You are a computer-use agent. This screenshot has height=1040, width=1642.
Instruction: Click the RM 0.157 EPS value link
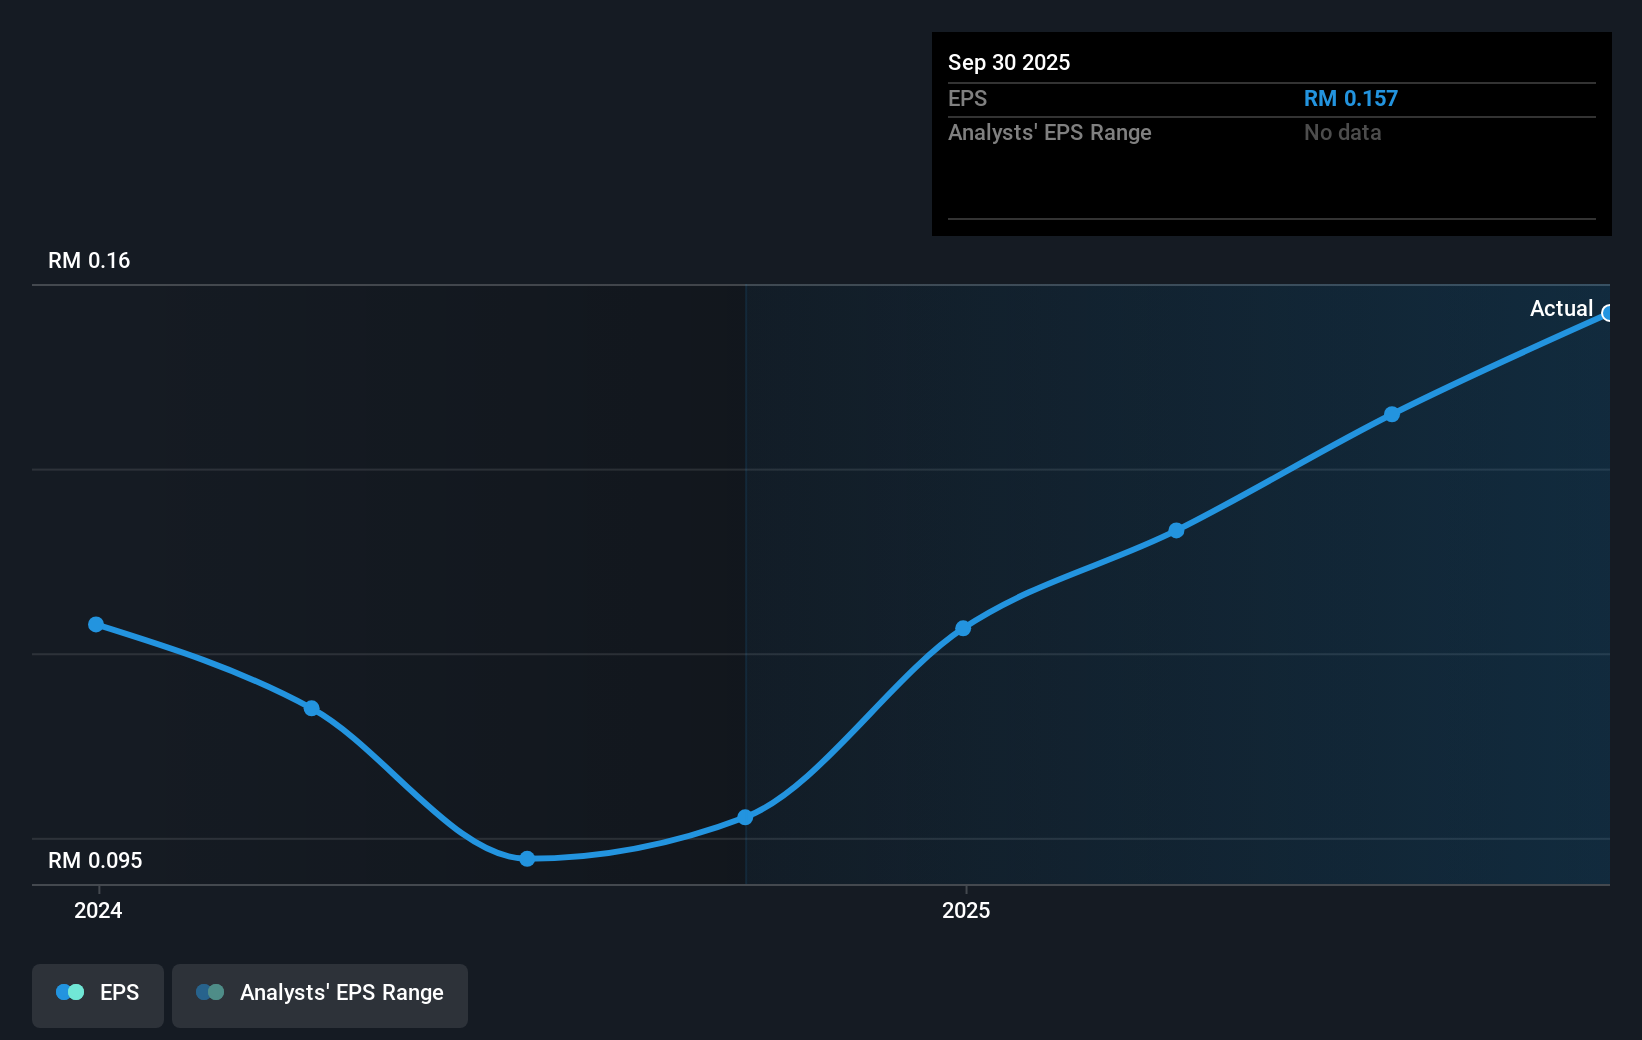pyautogui.click(x=1350, y=98)
